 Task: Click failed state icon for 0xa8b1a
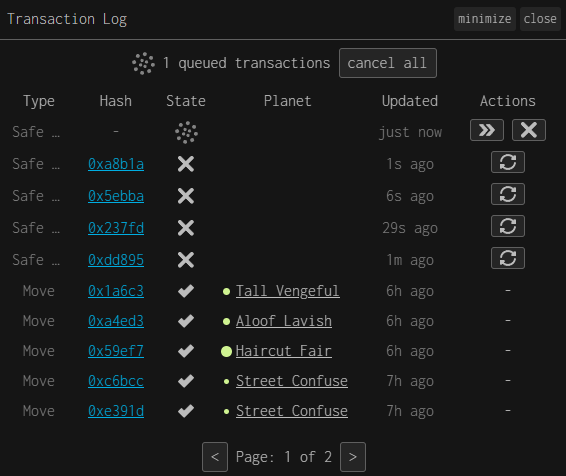click(186, 164)
